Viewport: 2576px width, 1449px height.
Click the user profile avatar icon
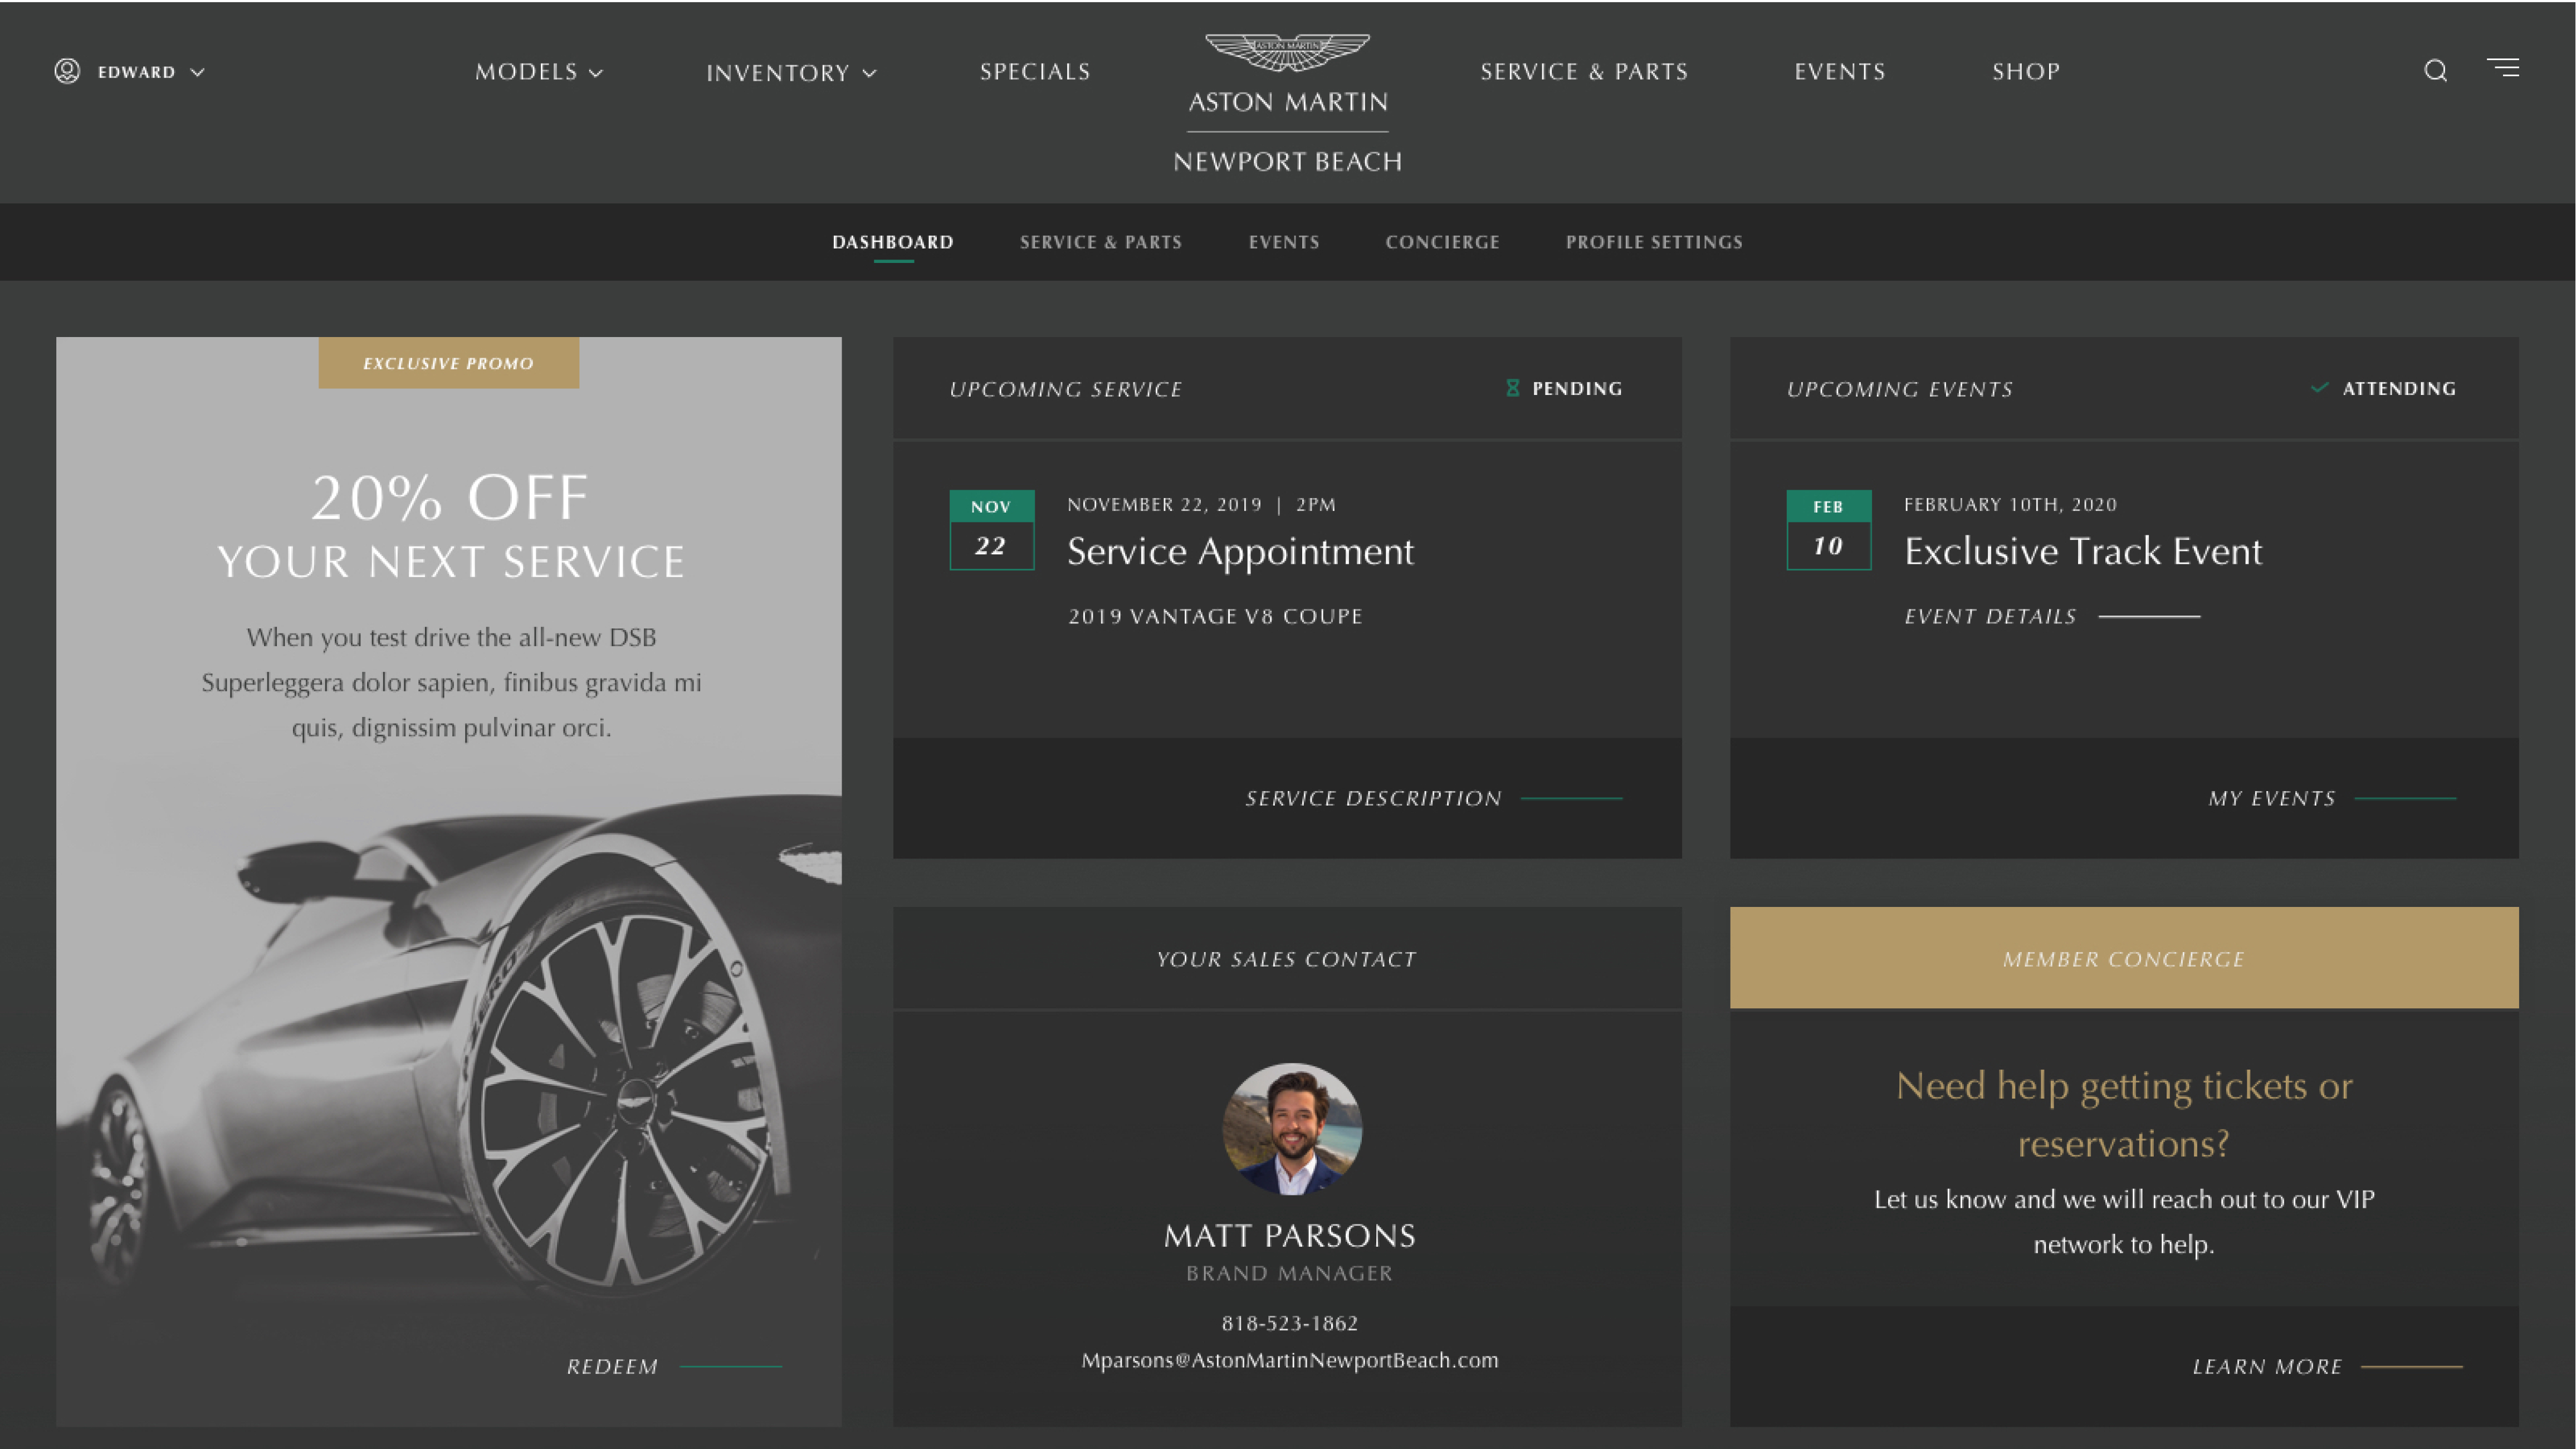point(67,71)
